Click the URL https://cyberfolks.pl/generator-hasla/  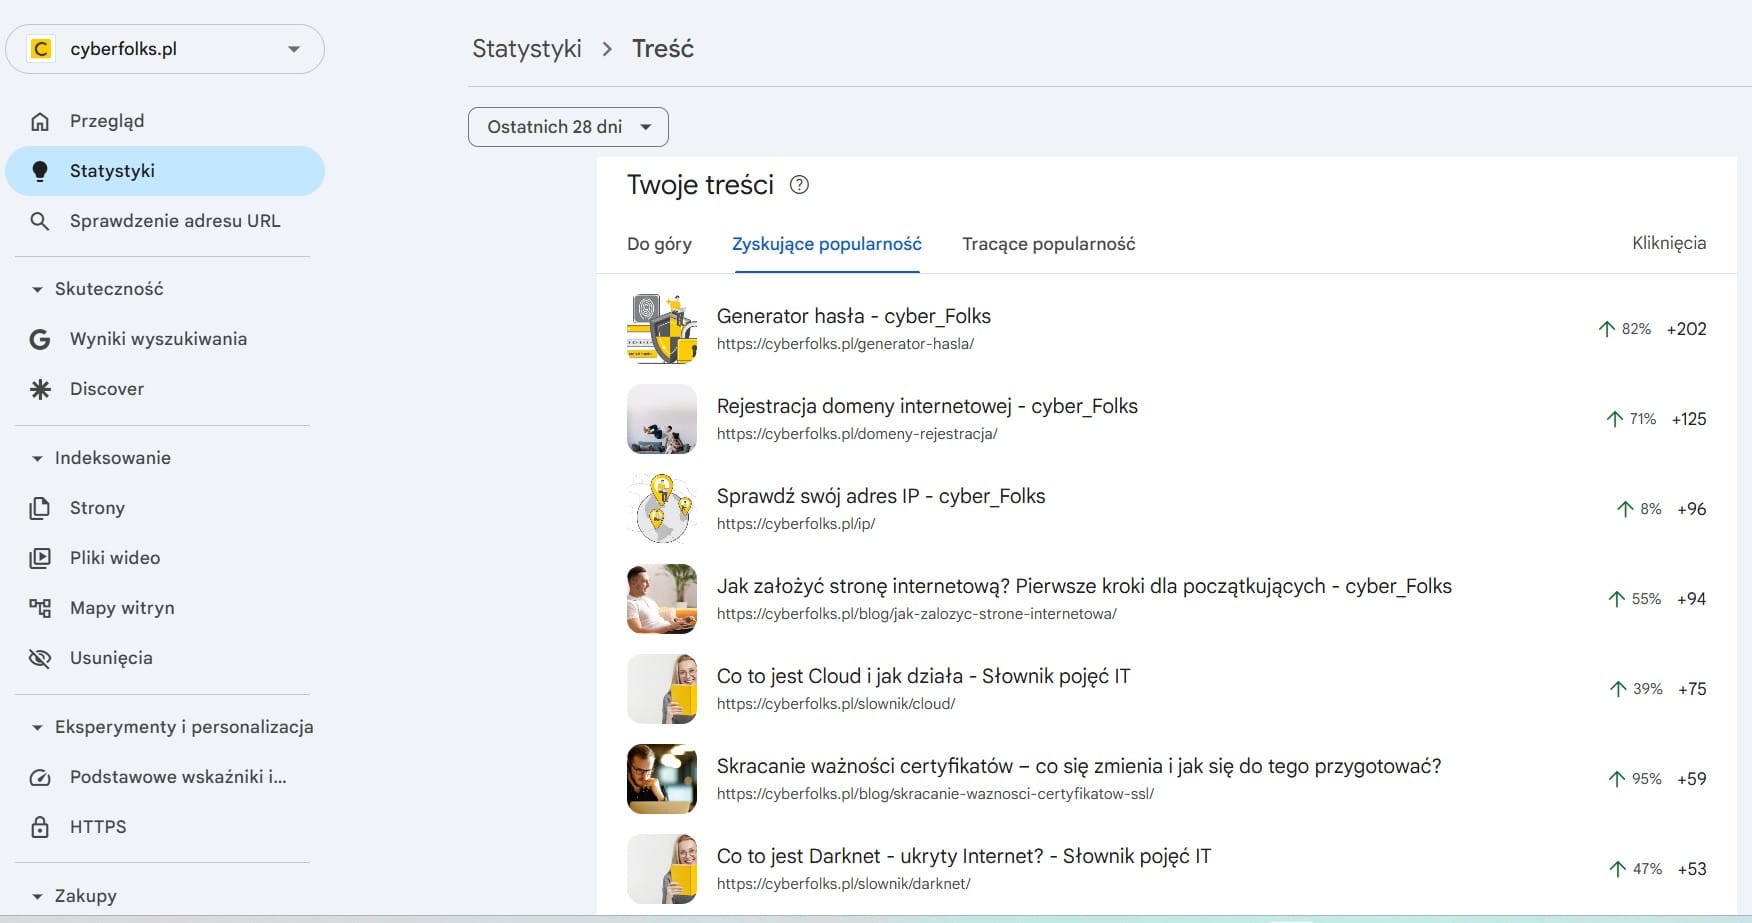tap(845, 344)
